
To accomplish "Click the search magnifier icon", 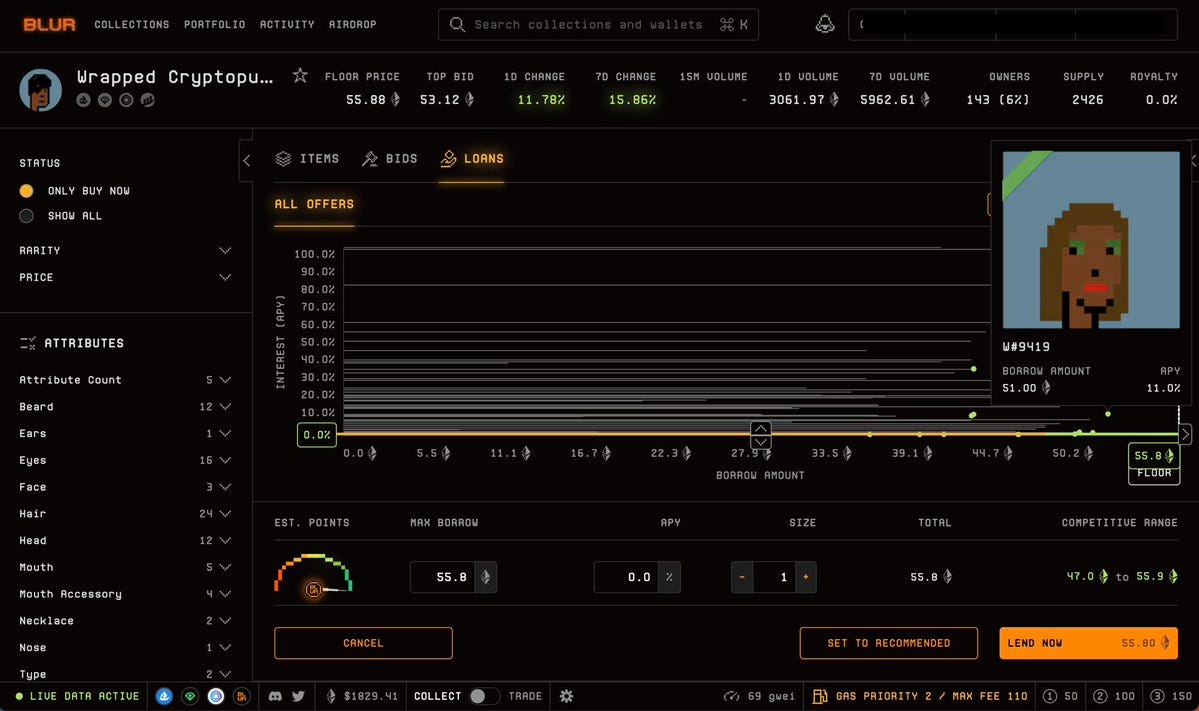I will 457,24.
